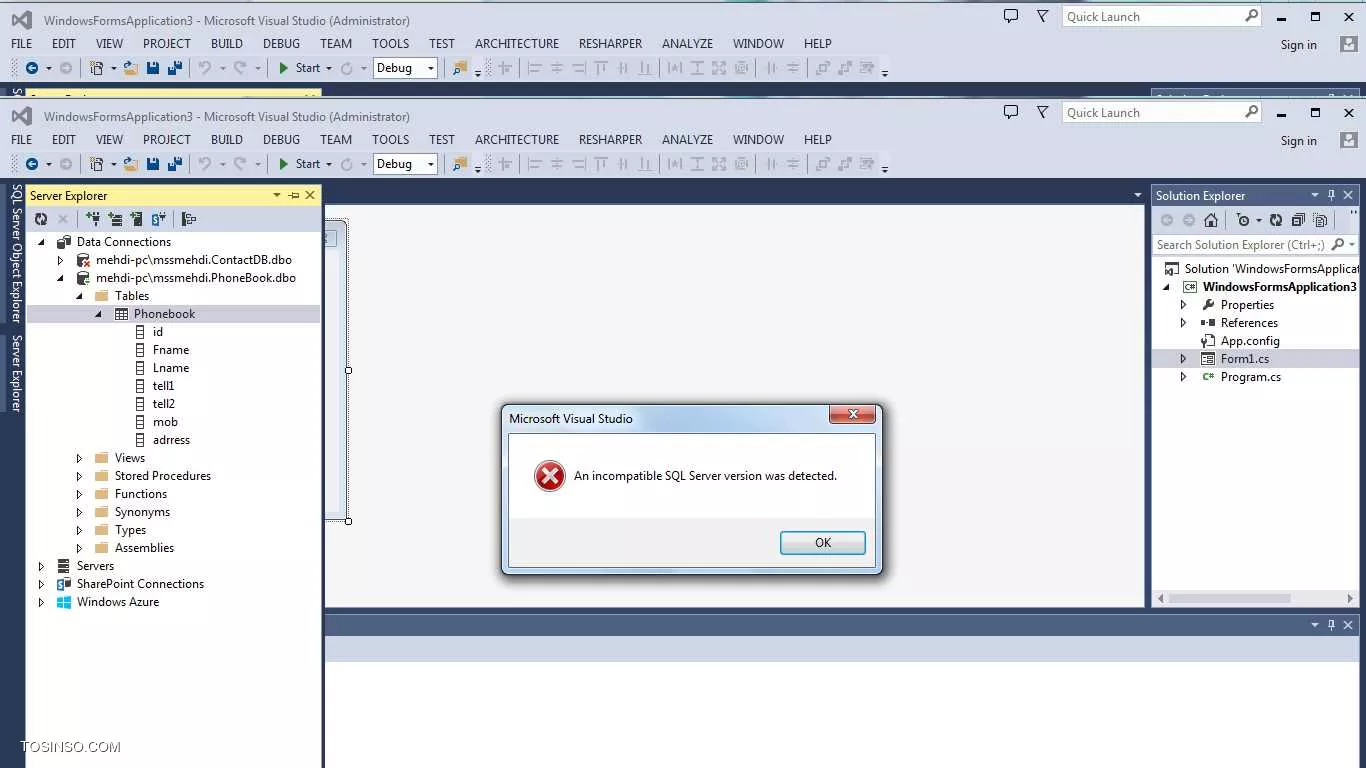Viewport: 1366px width, 768px height.
Task: Click Save All icon in front window toolbar
Action: click(x=175, y=164)
